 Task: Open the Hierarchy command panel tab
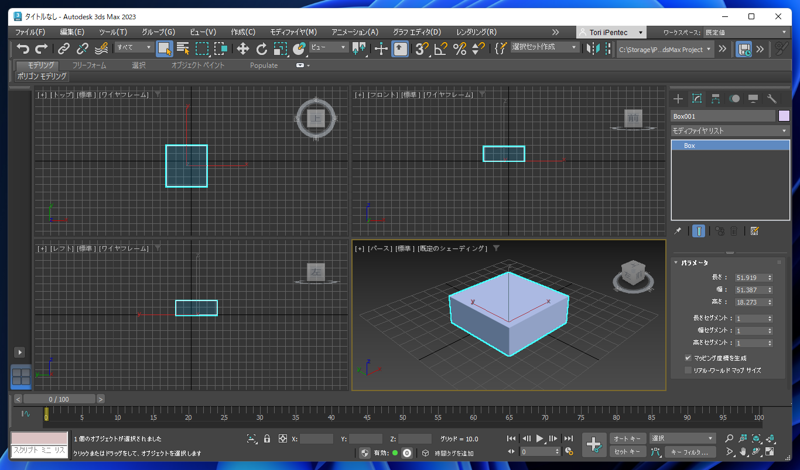(715, 98)
